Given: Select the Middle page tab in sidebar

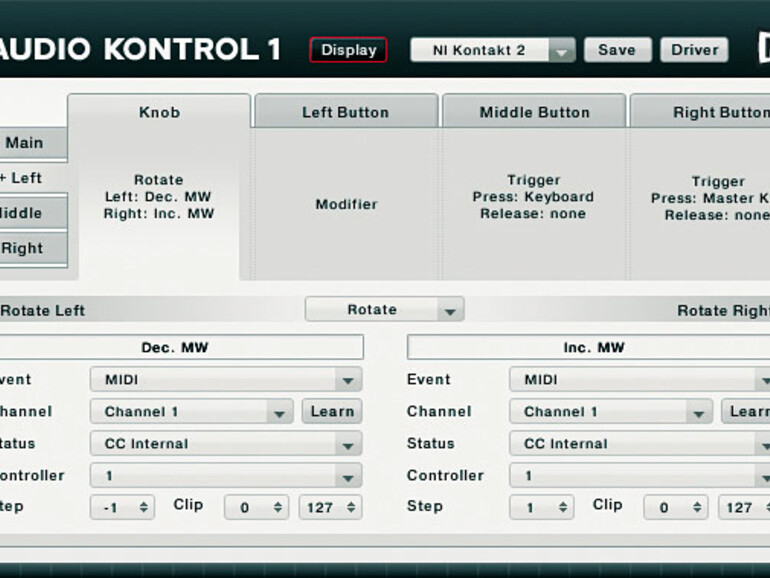Looking at the screenshot, I should point(32,213).
